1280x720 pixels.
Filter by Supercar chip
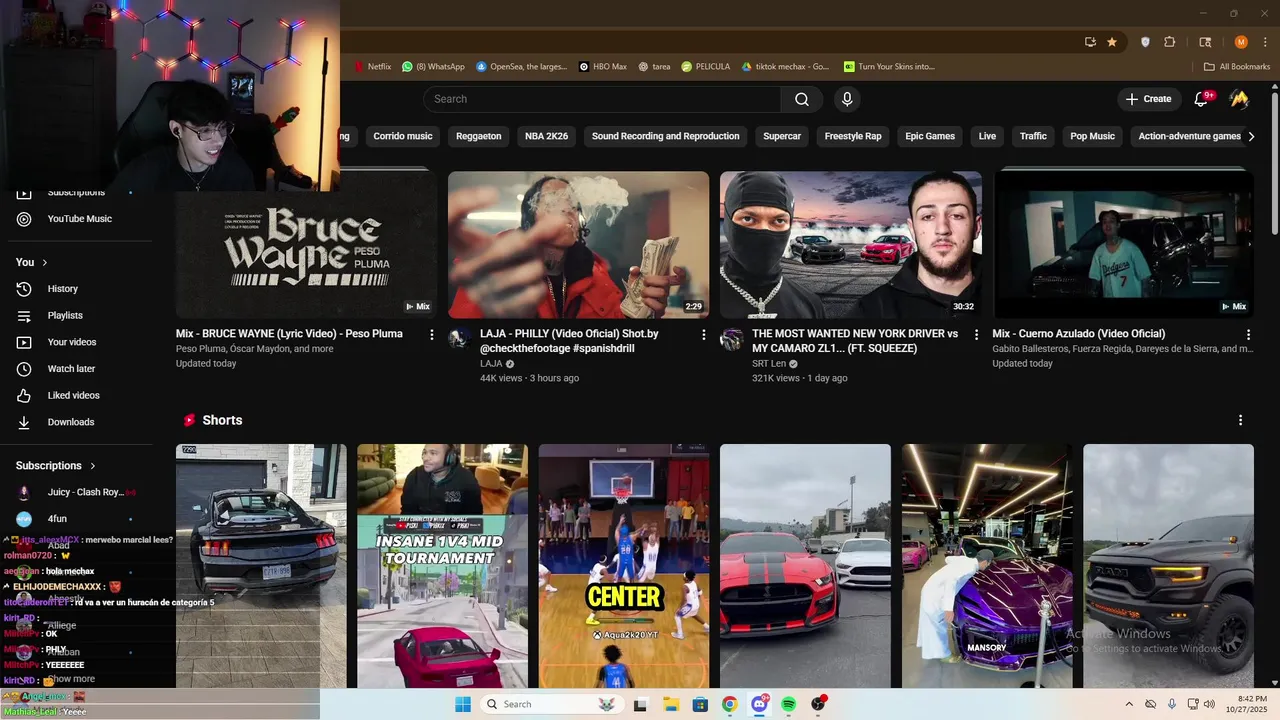click(782, 136)
